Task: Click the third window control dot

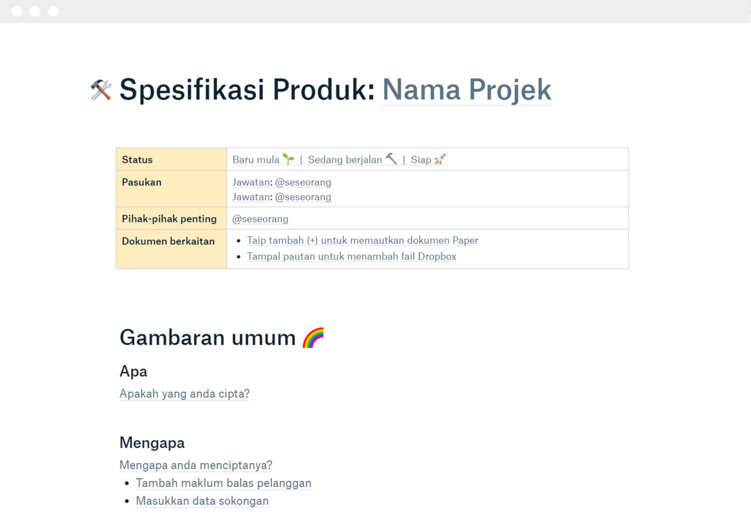Action: coord(53,11)
